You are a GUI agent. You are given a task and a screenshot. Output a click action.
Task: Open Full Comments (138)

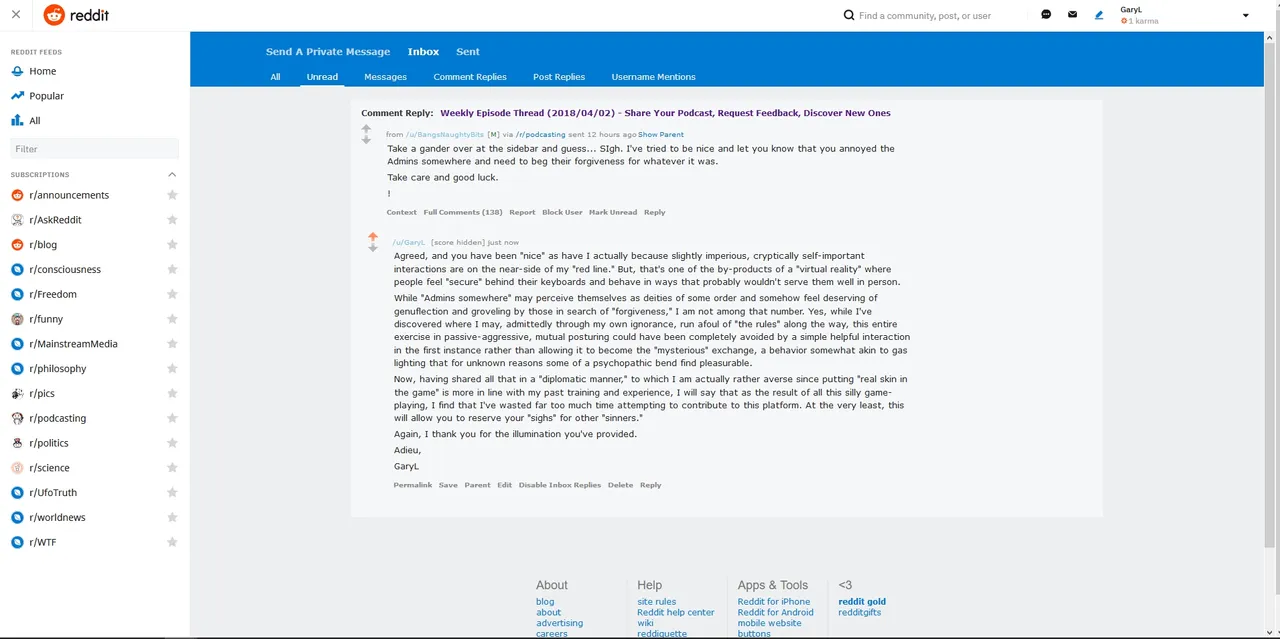click(x=463, y=212)
